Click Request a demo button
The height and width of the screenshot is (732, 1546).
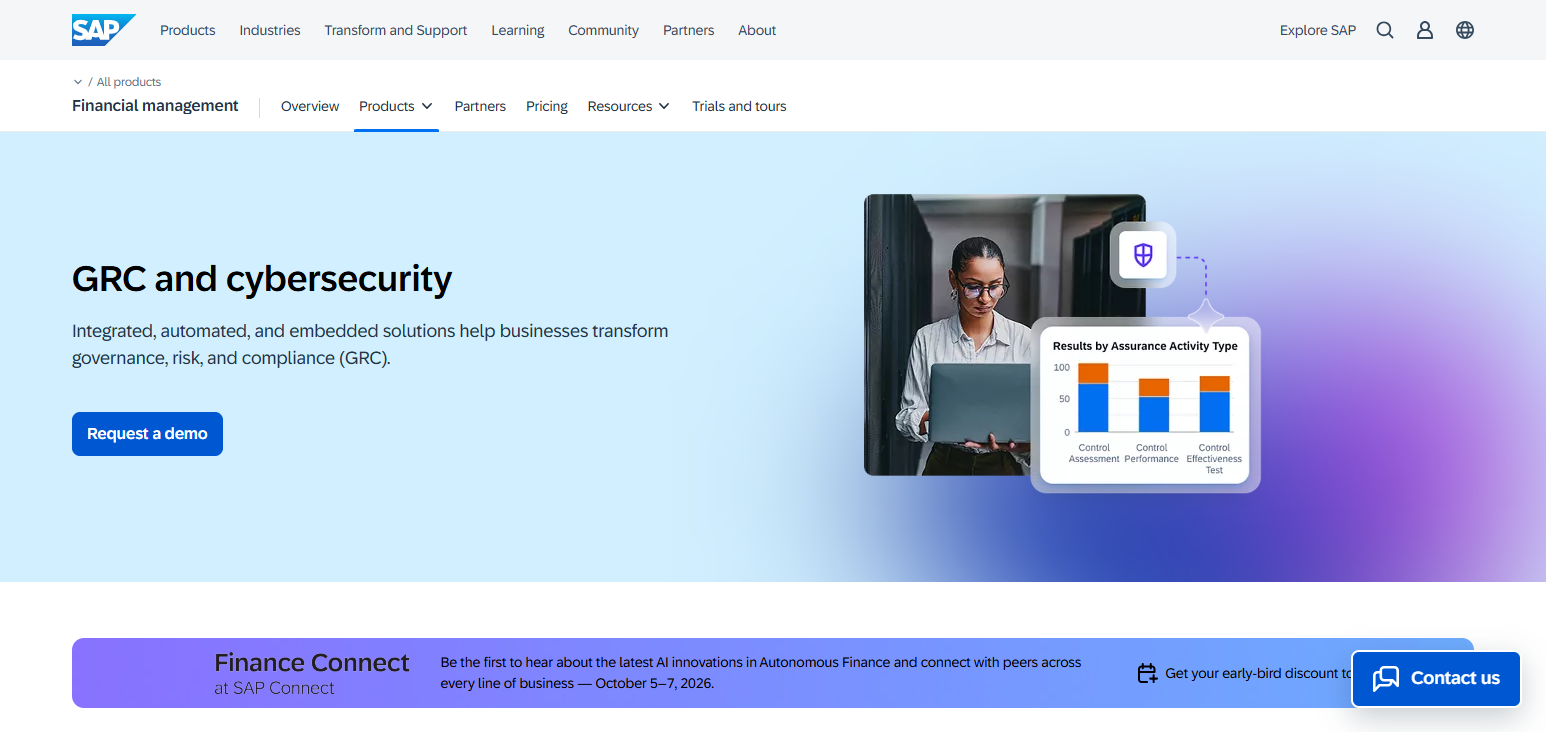[x=147, y=434]
